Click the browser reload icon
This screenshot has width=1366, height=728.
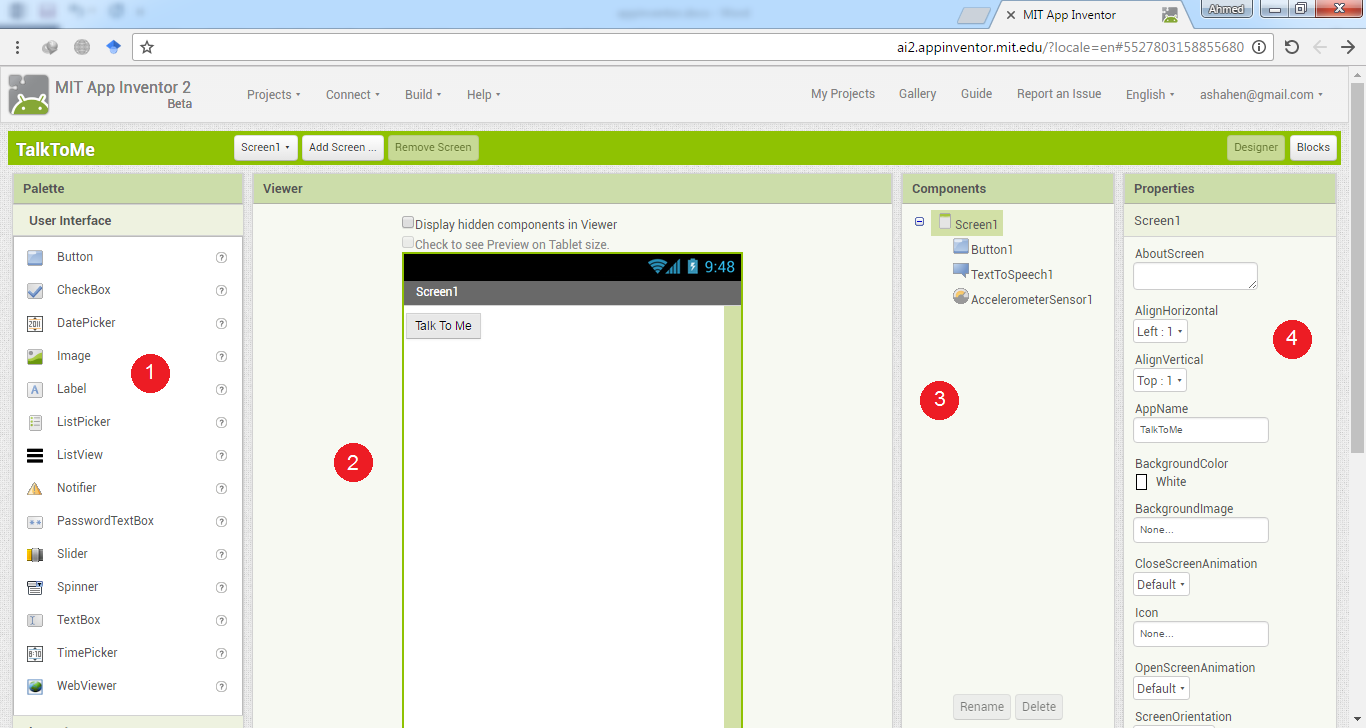(x=1292, y=47)
